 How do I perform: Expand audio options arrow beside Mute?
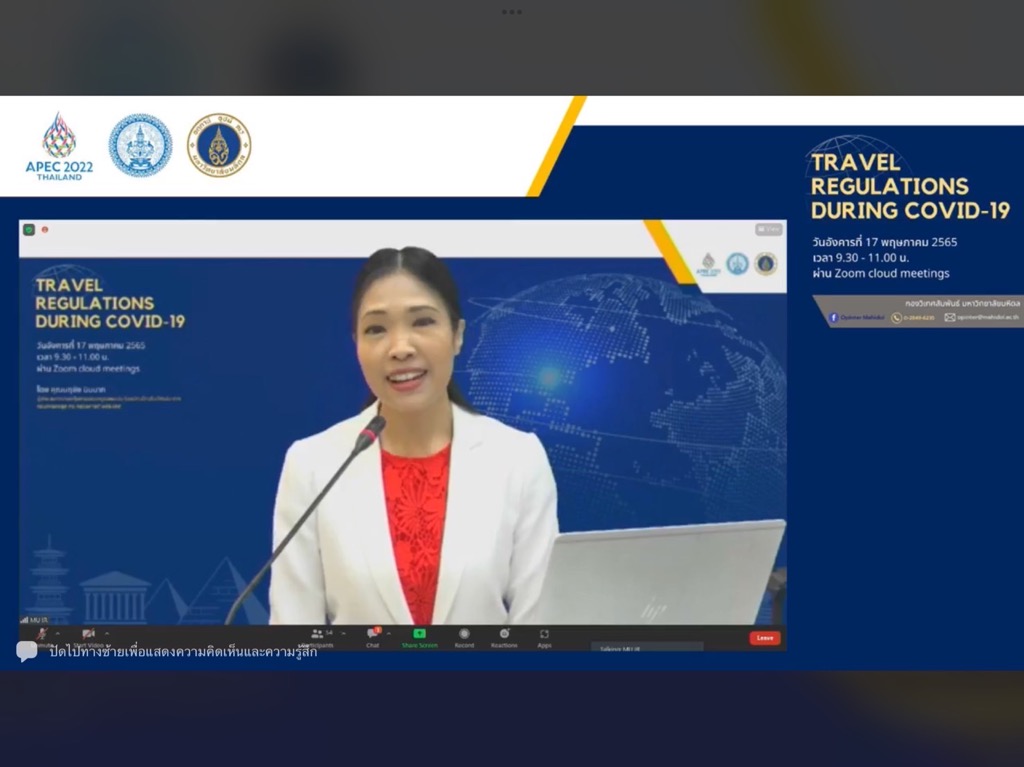pyautogui.click(x=57, y=633)
